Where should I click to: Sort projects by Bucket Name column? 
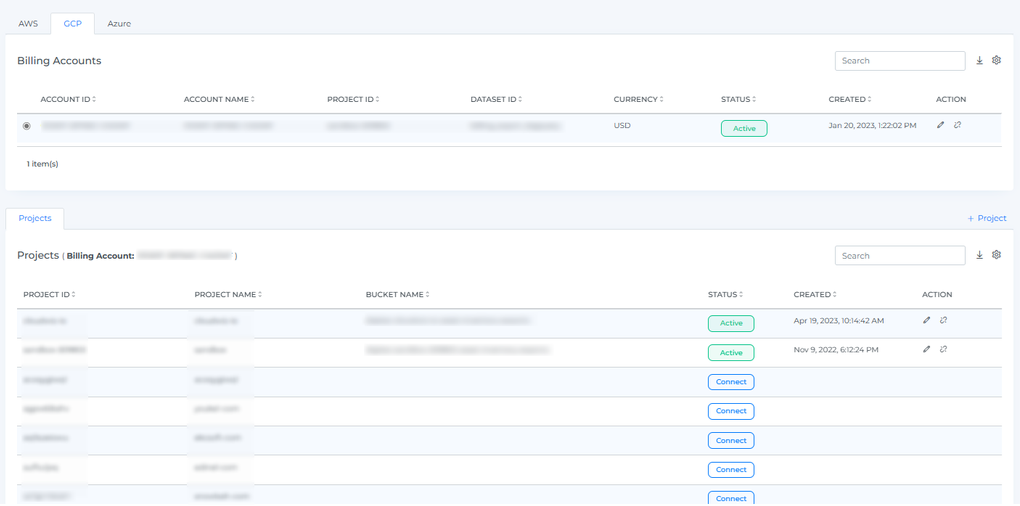397,295
